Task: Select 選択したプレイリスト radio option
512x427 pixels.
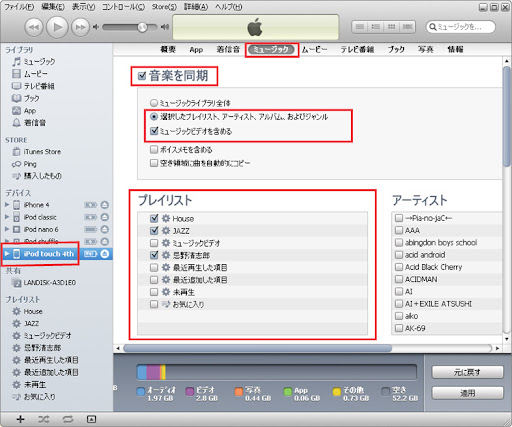Action: (154, 117)
